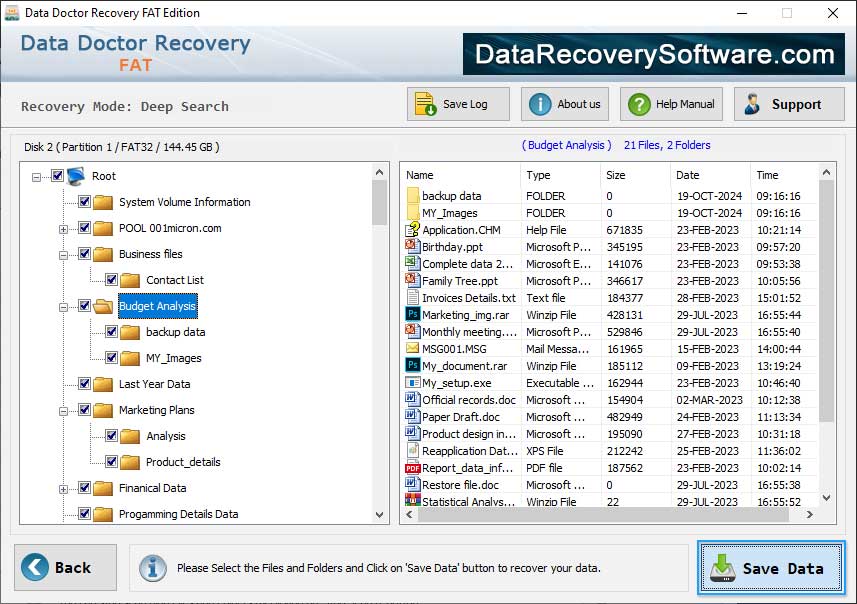The height and width of the screenshot is (604, 857).
Task: Click the Word icon beside Official records.doc
Action: 411,399
